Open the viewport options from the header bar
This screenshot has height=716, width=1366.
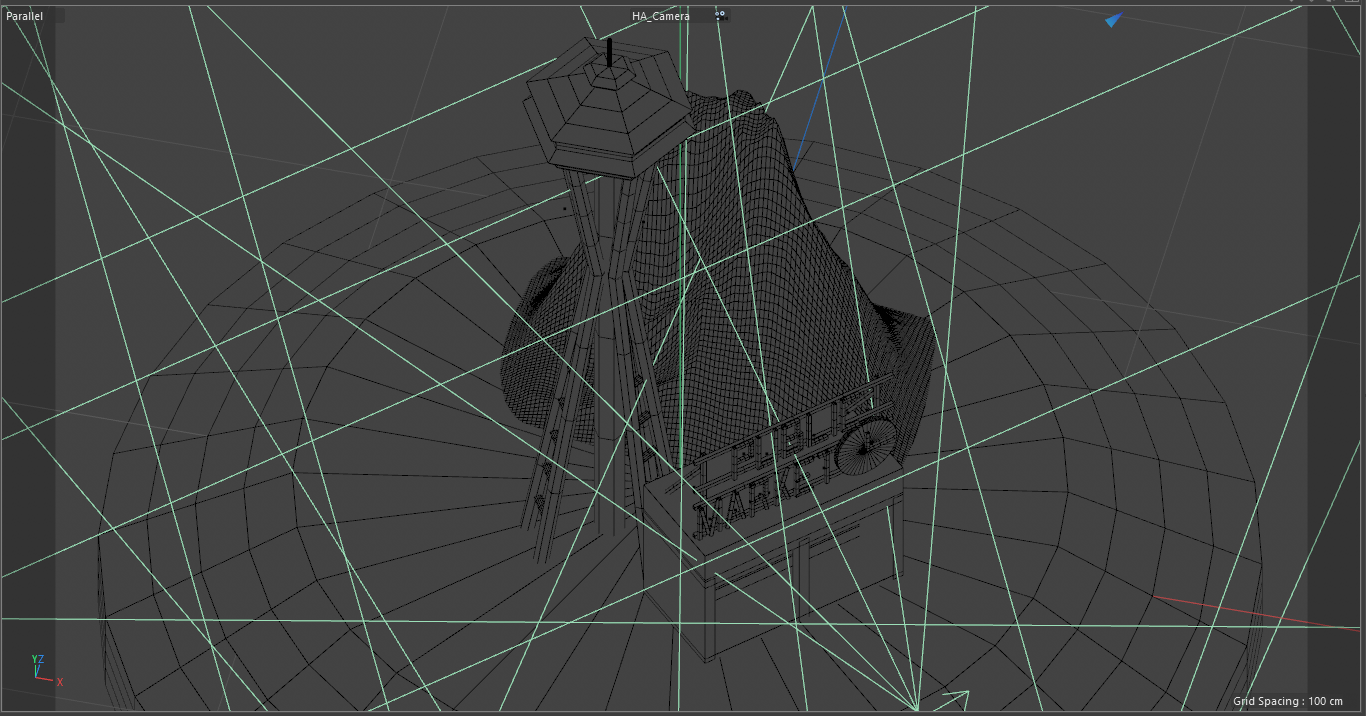point(719,14)
